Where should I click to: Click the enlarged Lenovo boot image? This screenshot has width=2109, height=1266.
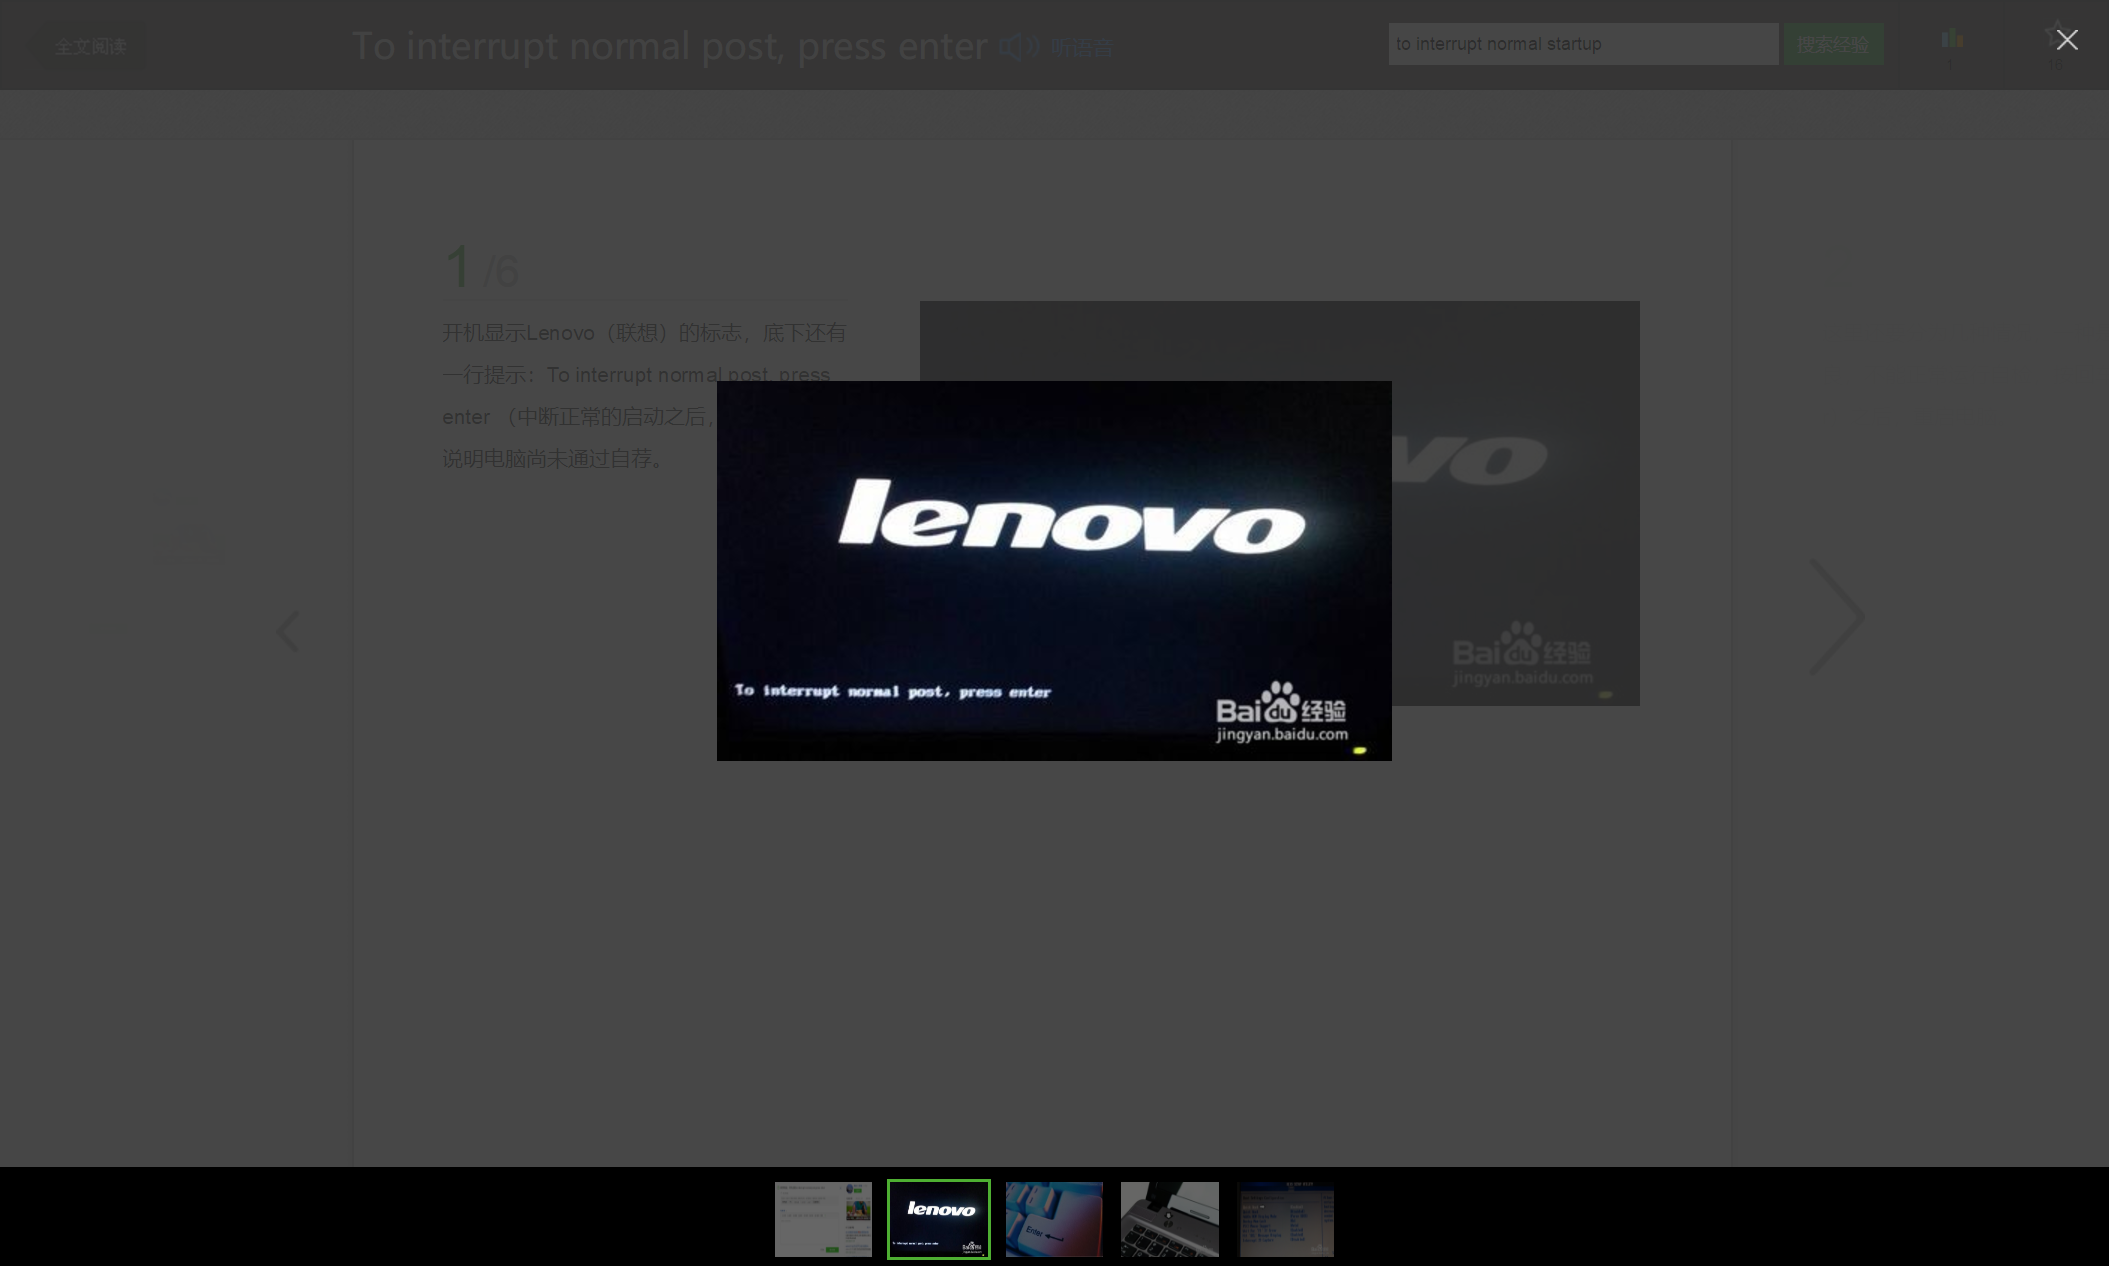[1054, 570]
